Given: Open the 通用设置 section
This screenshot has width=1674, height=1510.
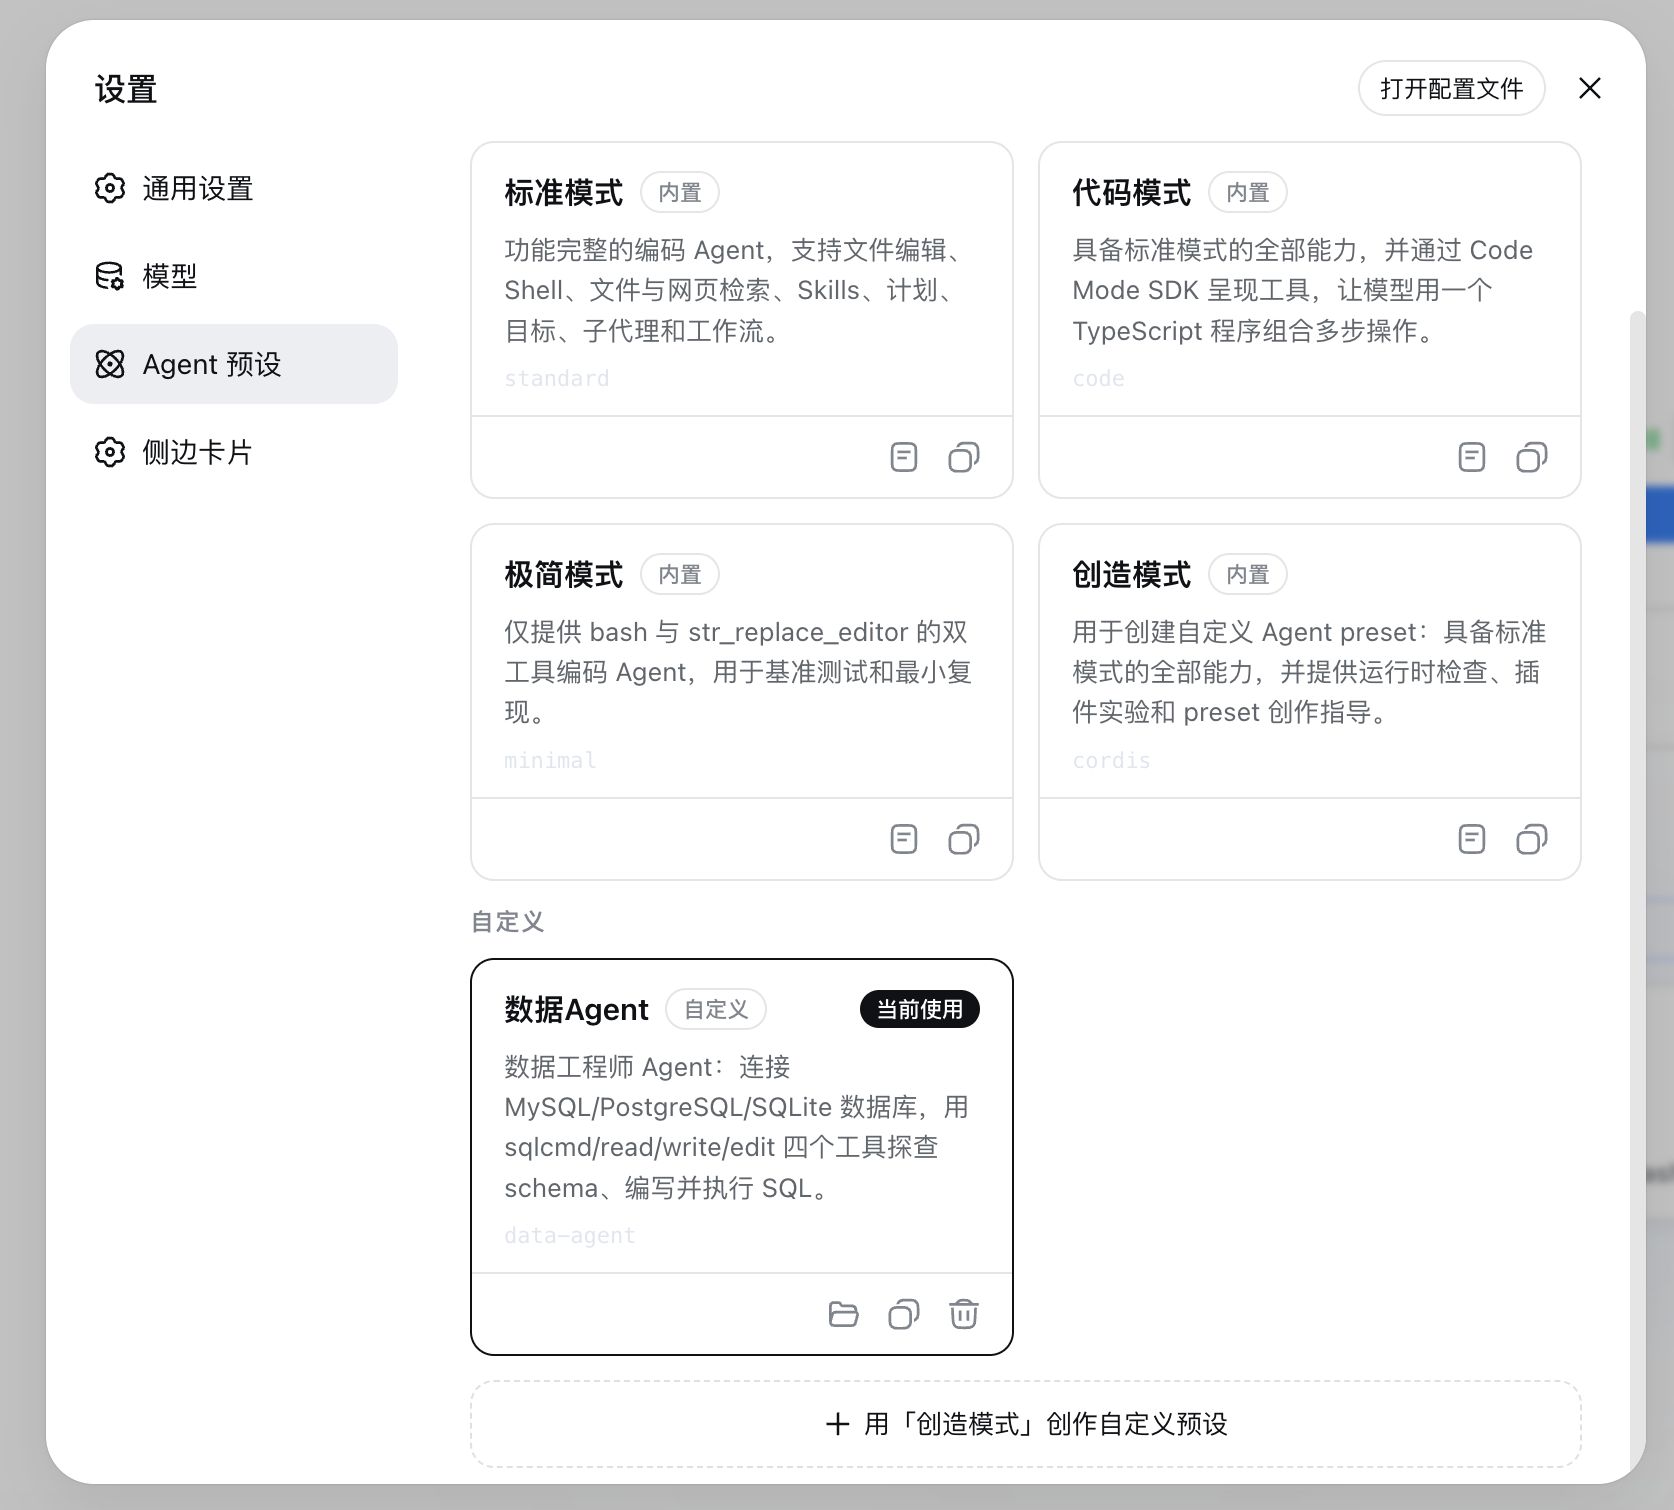Looking at the screenshot, I should [234, 188].
